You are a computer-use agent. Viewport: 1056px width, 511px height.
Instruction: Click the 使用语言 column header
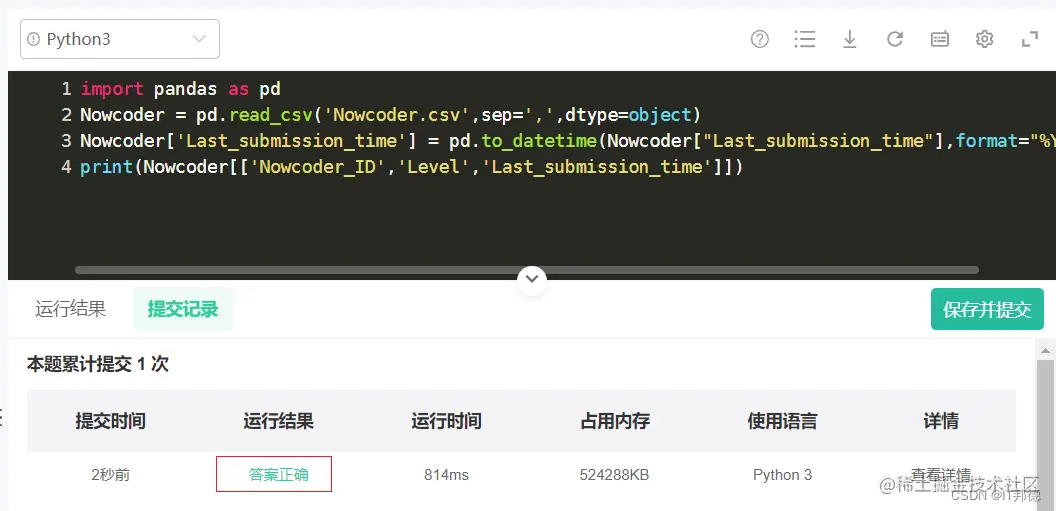pos(782,421)
